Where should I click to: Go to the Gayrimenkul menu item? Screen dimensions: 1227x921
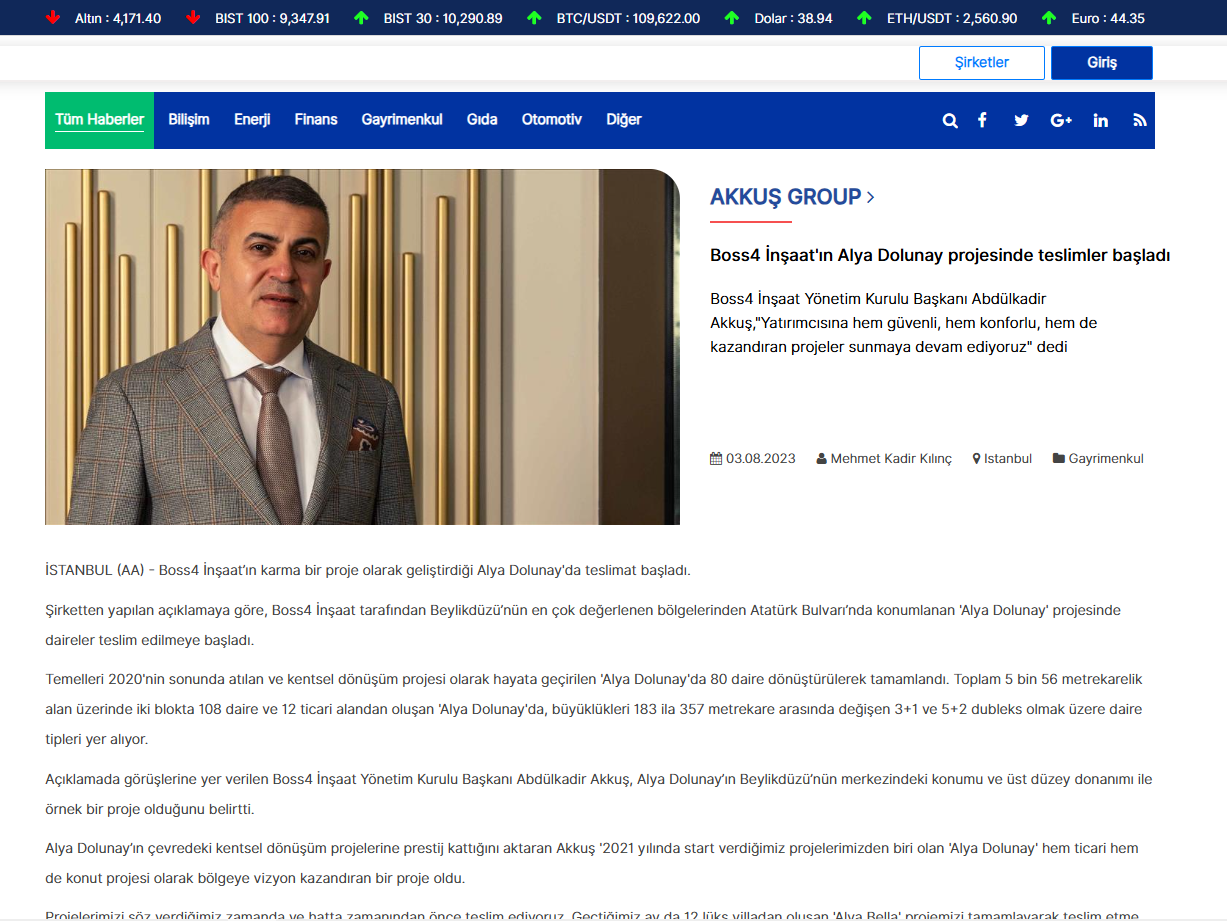(x=402, y=120)
